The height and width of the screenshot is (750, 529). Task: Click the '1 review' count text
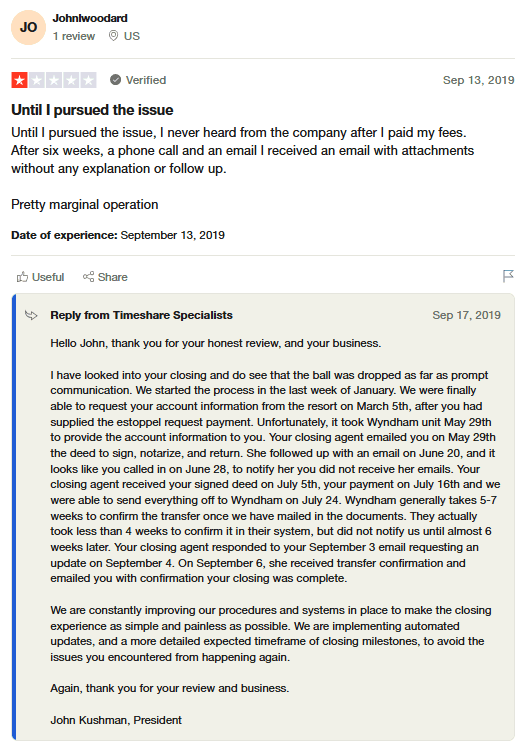[74, 36]
